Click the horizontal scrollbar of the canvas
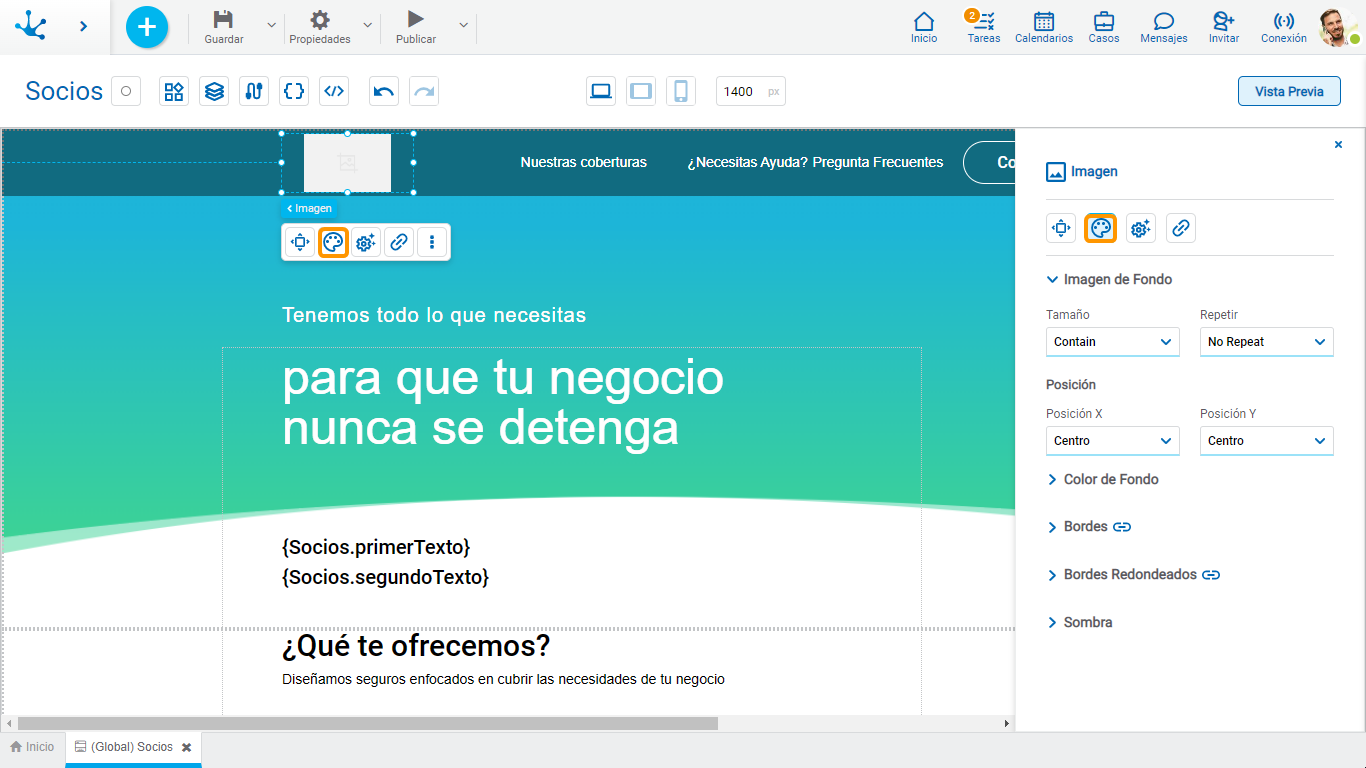The width and height of the screenshot is (1366, 768). (x=367, y=723)
